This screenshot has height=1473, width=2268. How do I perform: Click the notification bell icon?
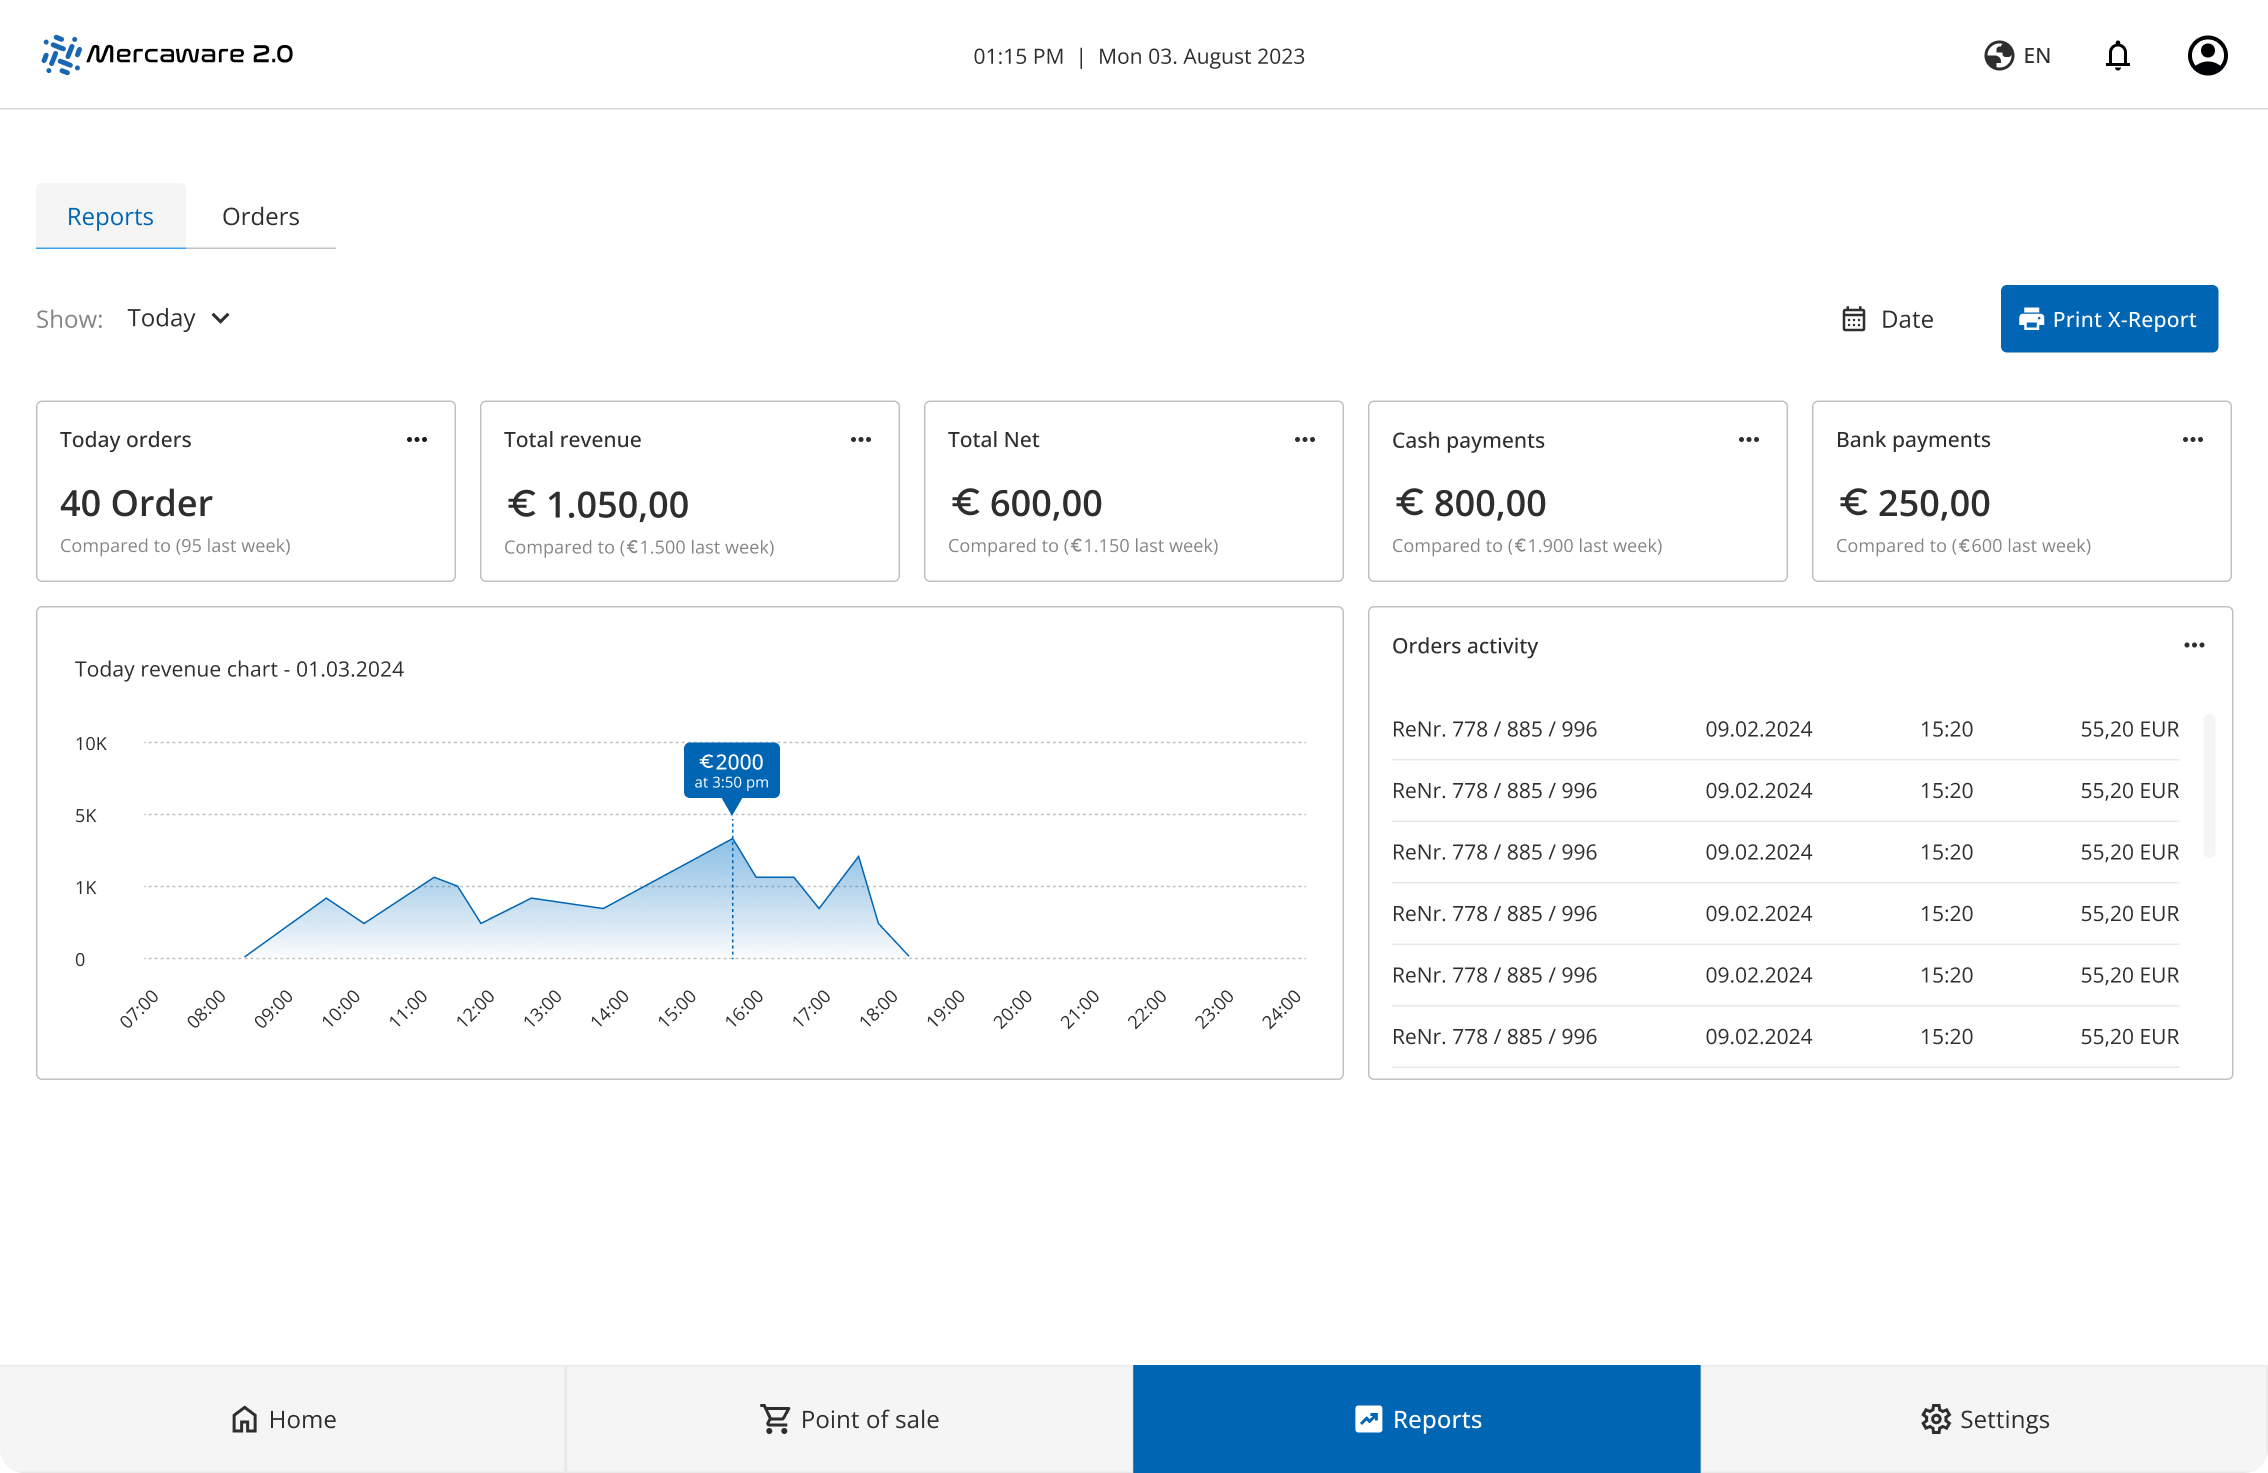[x=2117, y=56]
